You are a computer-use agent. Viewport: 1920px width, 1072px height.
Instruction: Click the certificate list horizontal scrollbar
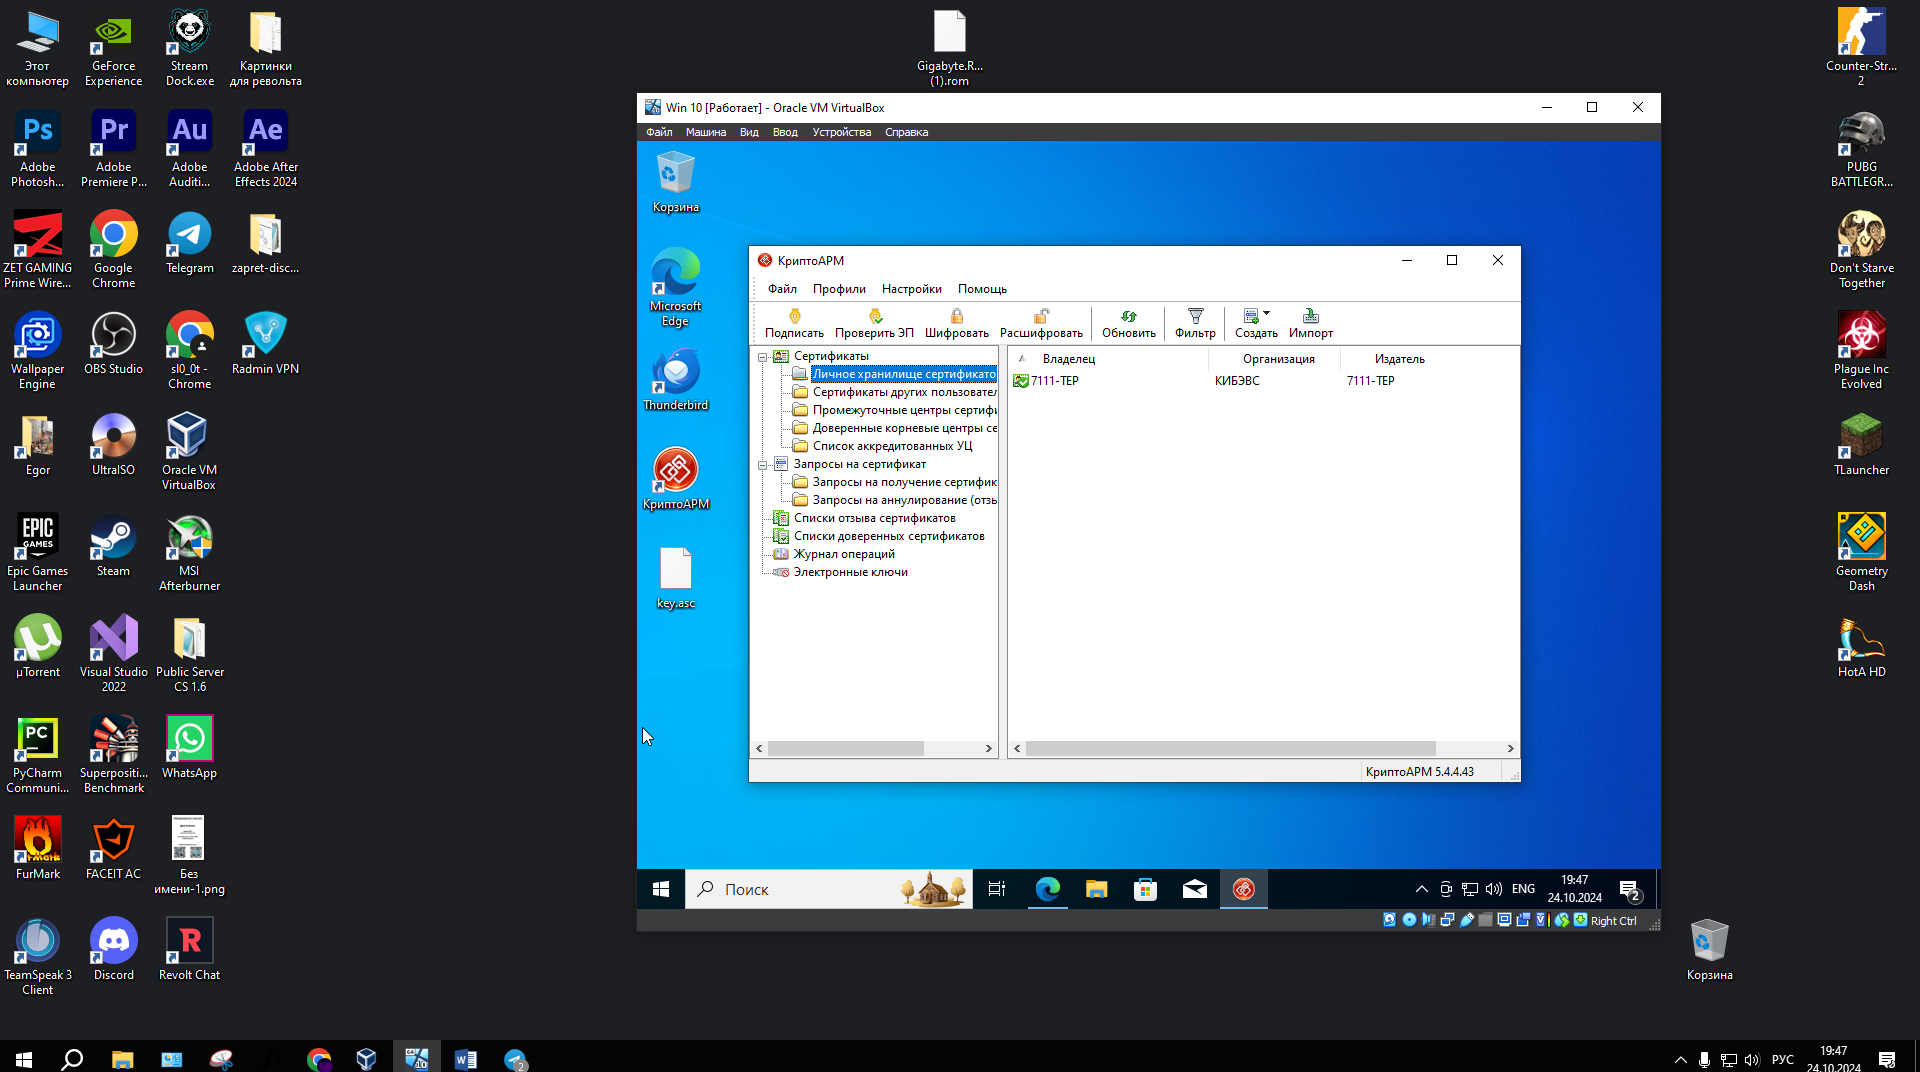click(1230, 749)
